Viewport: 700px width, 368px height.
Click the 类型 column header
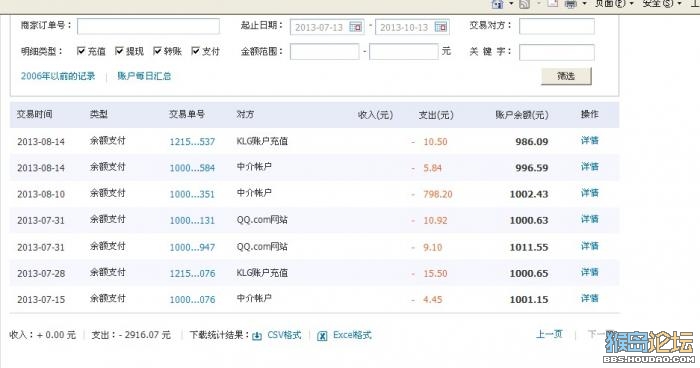point(99,114)
